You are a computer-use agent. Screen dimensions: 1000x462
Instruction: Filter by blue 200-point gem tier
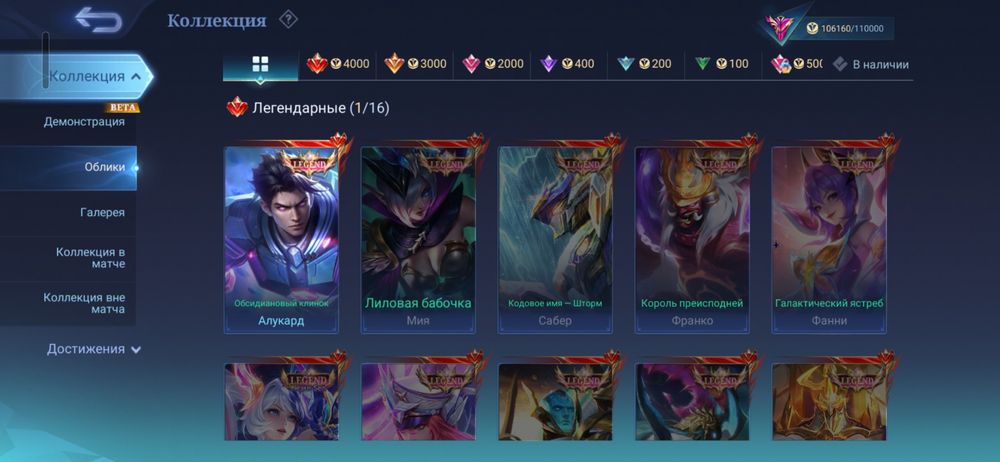(x=645, y=64)
